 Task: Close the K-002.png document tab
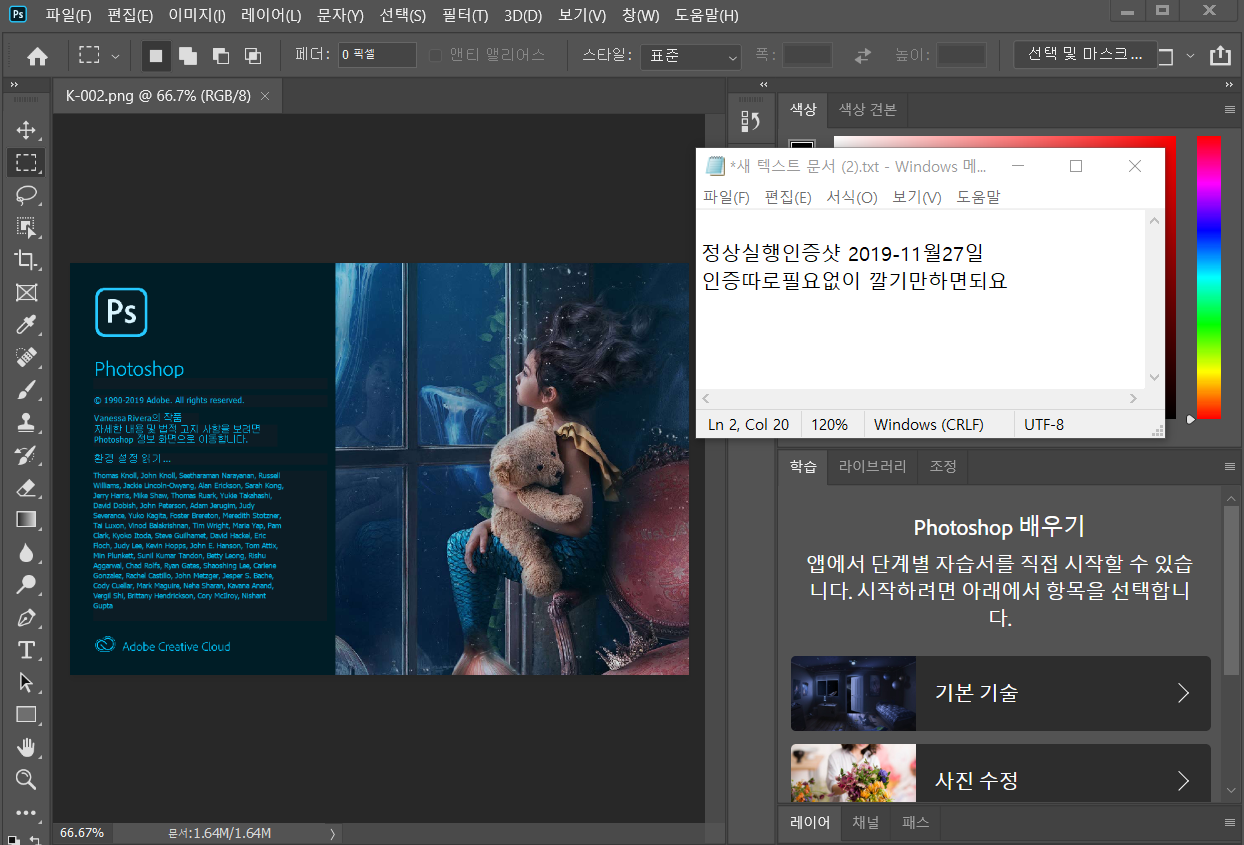(x=265, y=96)
